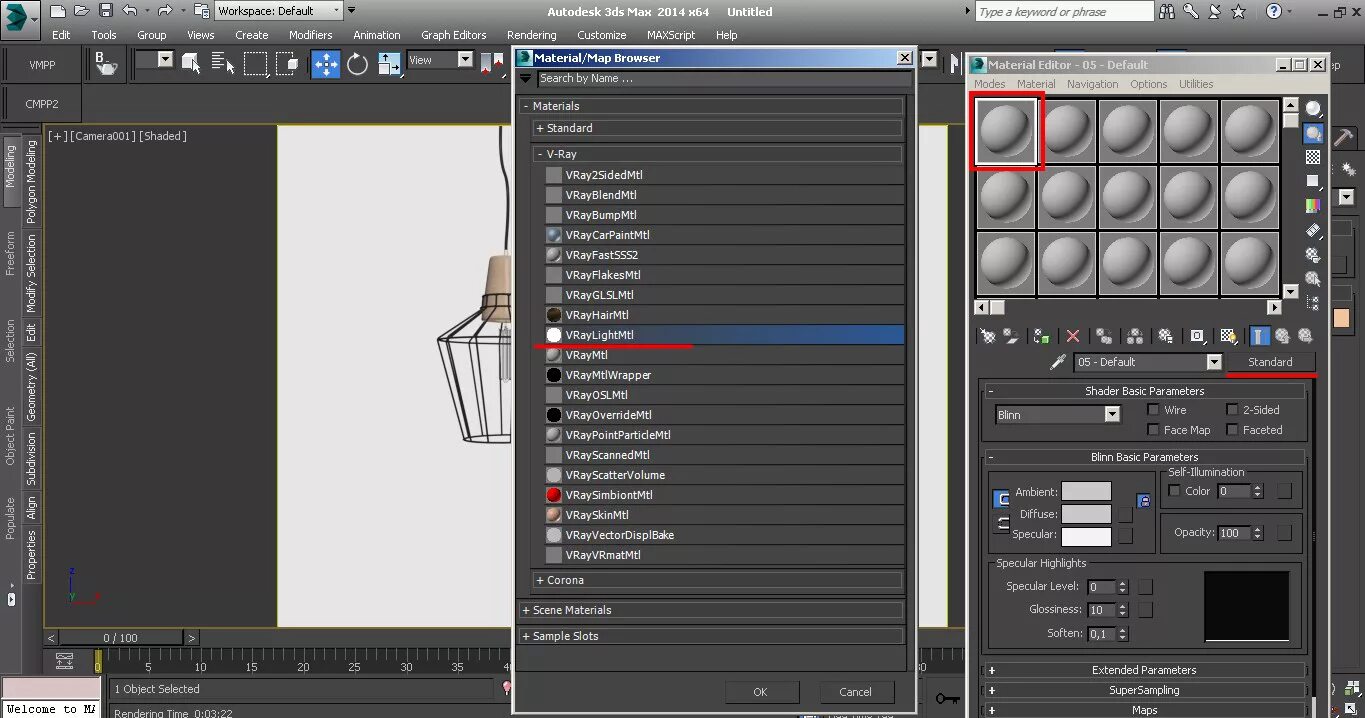Viewport: 1365px width, 718px height.
Task: Click the Select Object tool icon
Action: click(192, 64)
